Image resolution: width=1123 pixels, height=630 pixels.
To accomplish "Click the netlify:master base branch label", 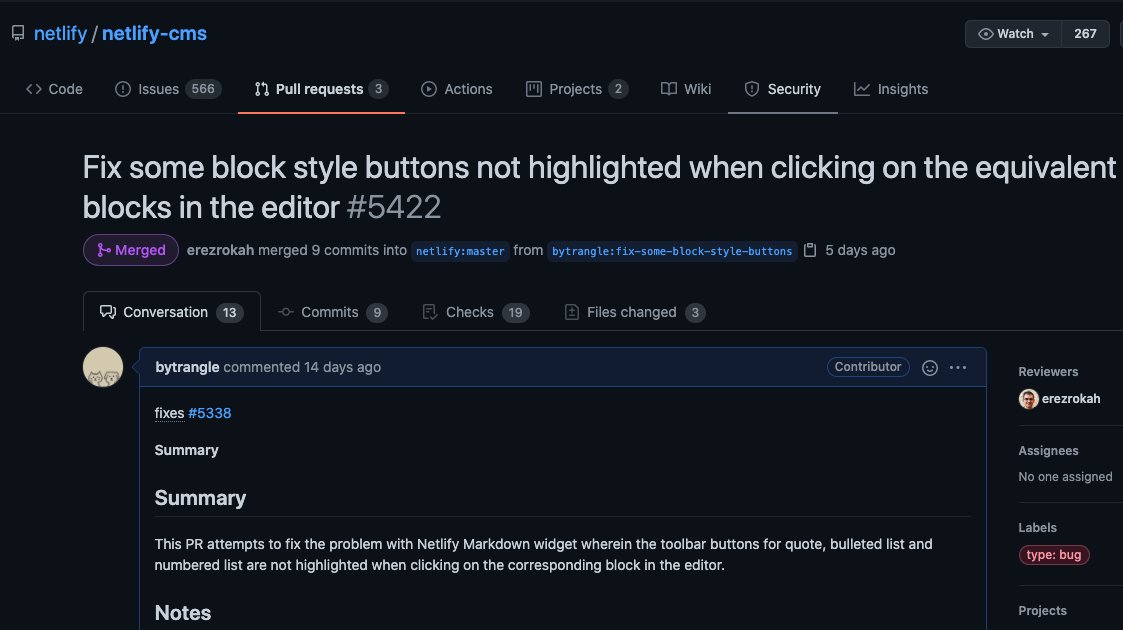I will 460,251.
